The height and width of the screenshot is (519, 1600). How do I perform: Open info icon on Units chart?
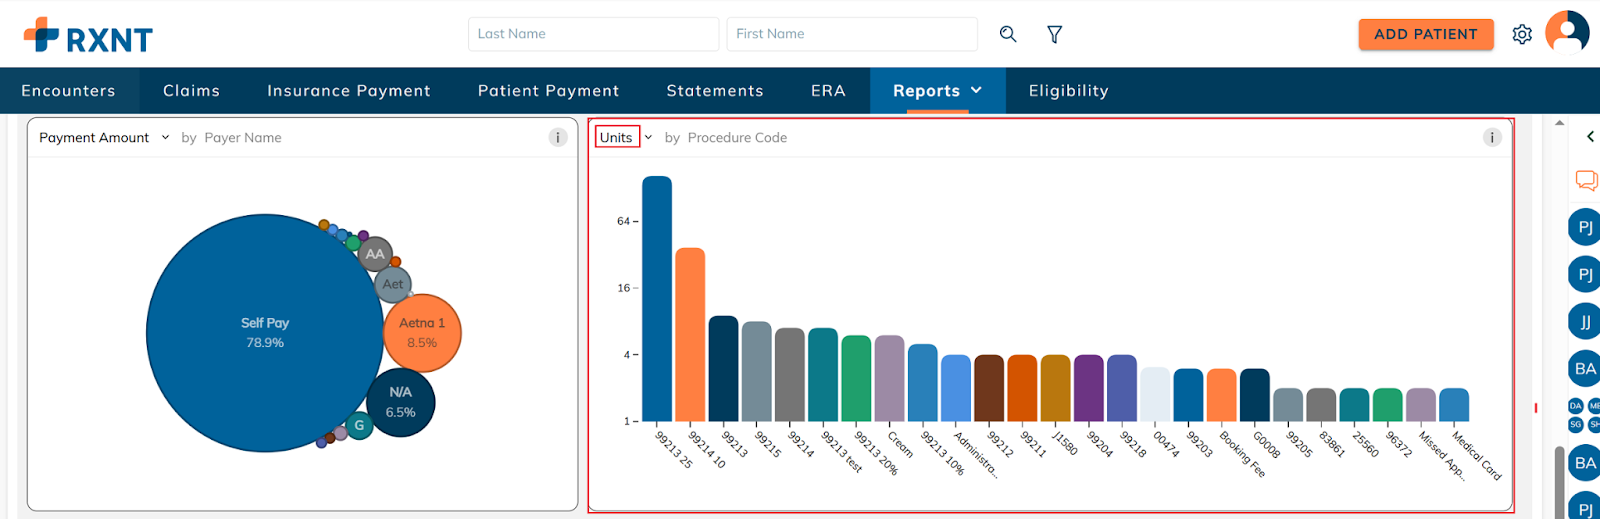click(1492, 138)
